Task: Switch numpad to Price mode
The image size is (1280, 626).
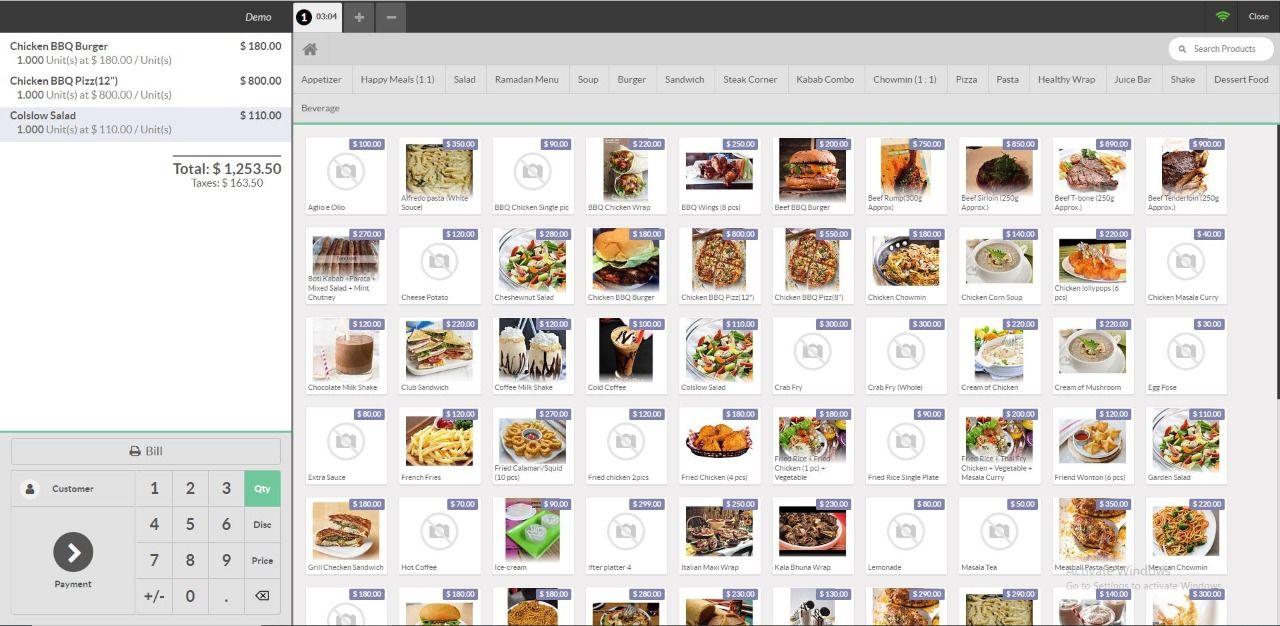Action: (x=262, y=561)
